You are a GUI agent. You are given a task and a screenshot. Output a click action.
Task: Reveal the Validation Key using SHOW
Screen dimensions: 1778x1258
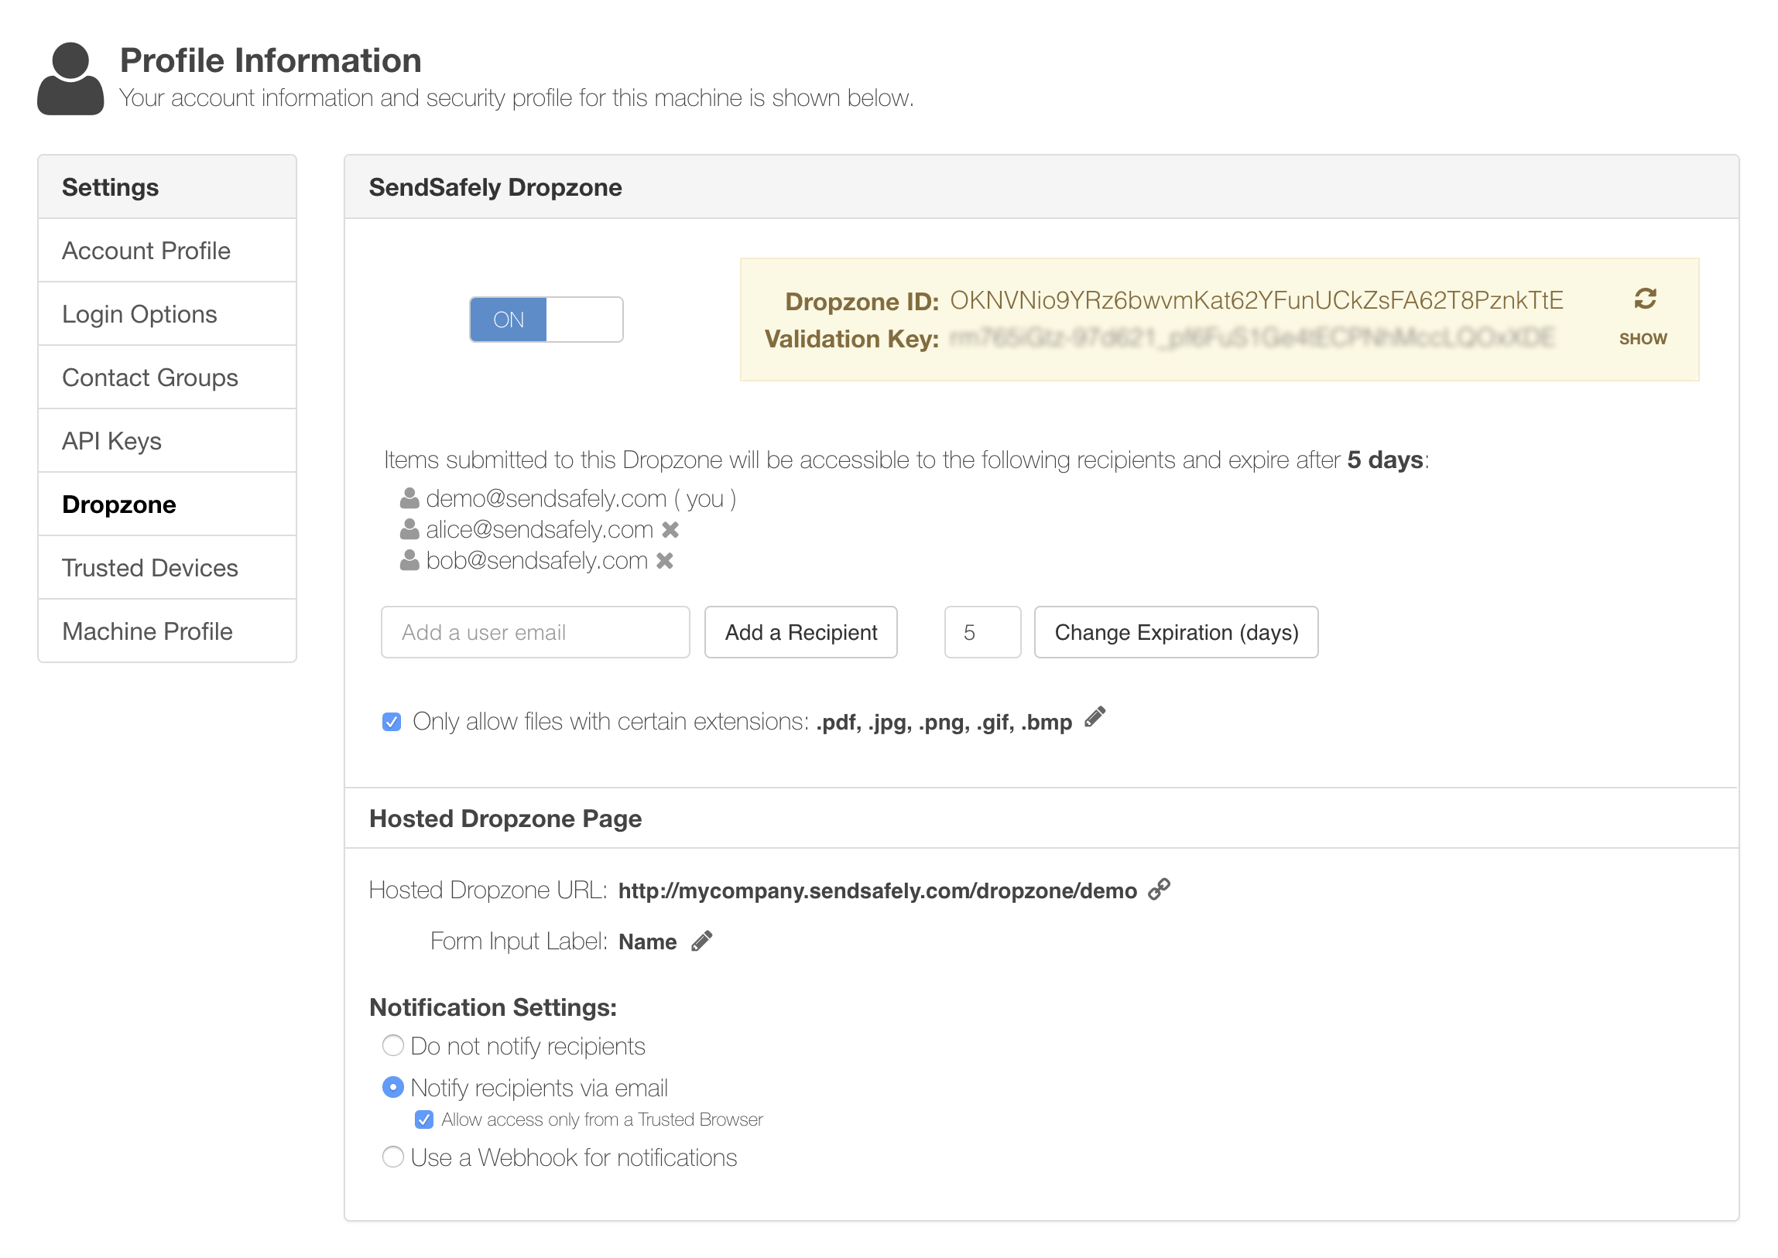1643,338
